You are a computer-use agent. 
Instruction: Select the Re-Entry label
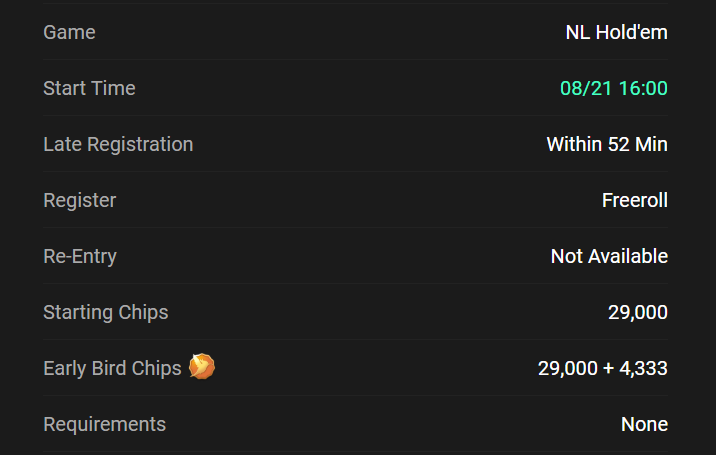click(x=80, y=256)
